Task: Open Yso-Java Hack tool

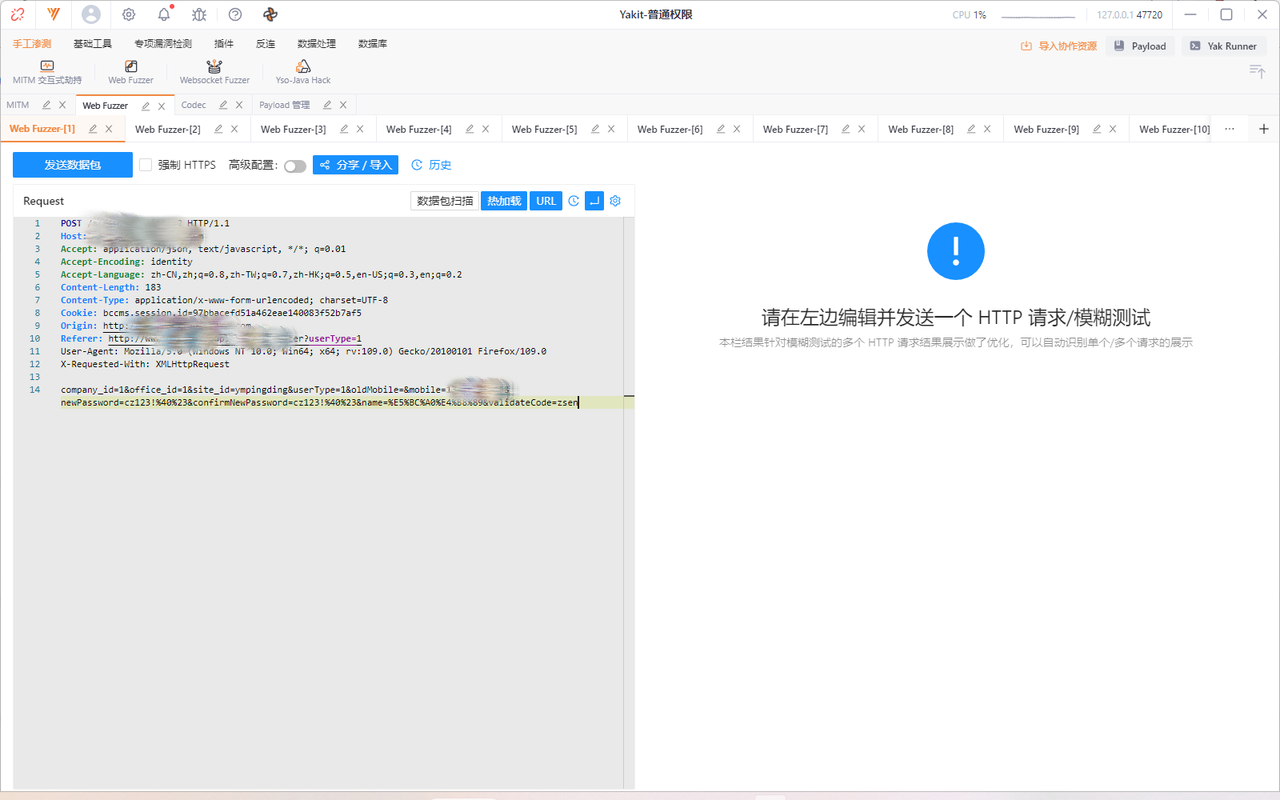Action: 303,72
